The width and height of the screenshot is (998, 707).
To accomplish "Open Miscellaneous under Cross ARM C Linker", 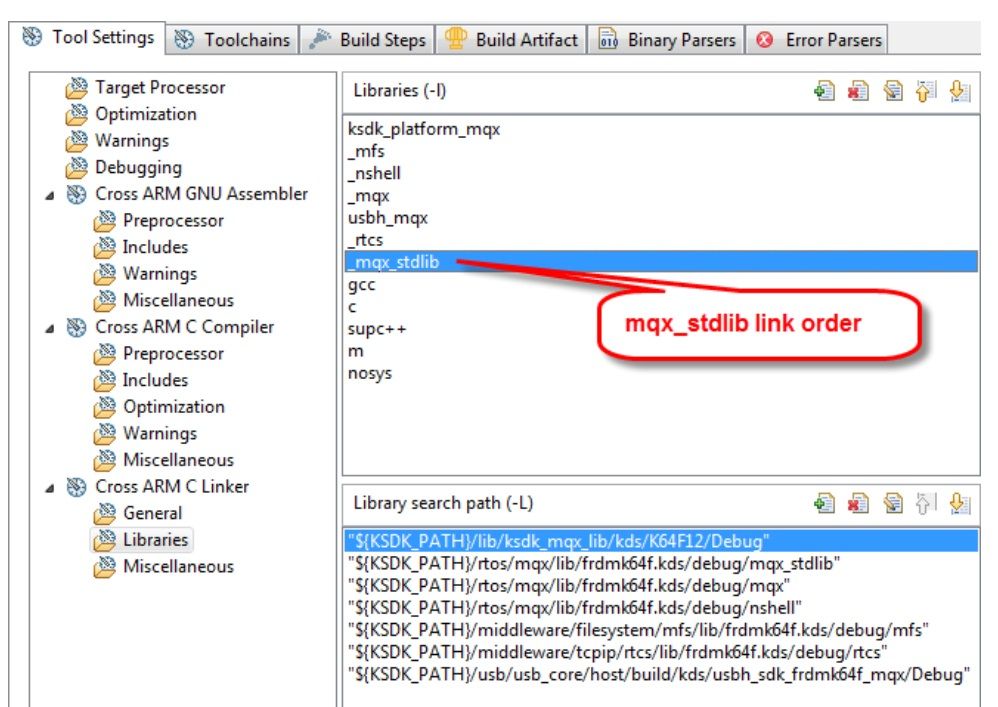I will tap(164, 567).
